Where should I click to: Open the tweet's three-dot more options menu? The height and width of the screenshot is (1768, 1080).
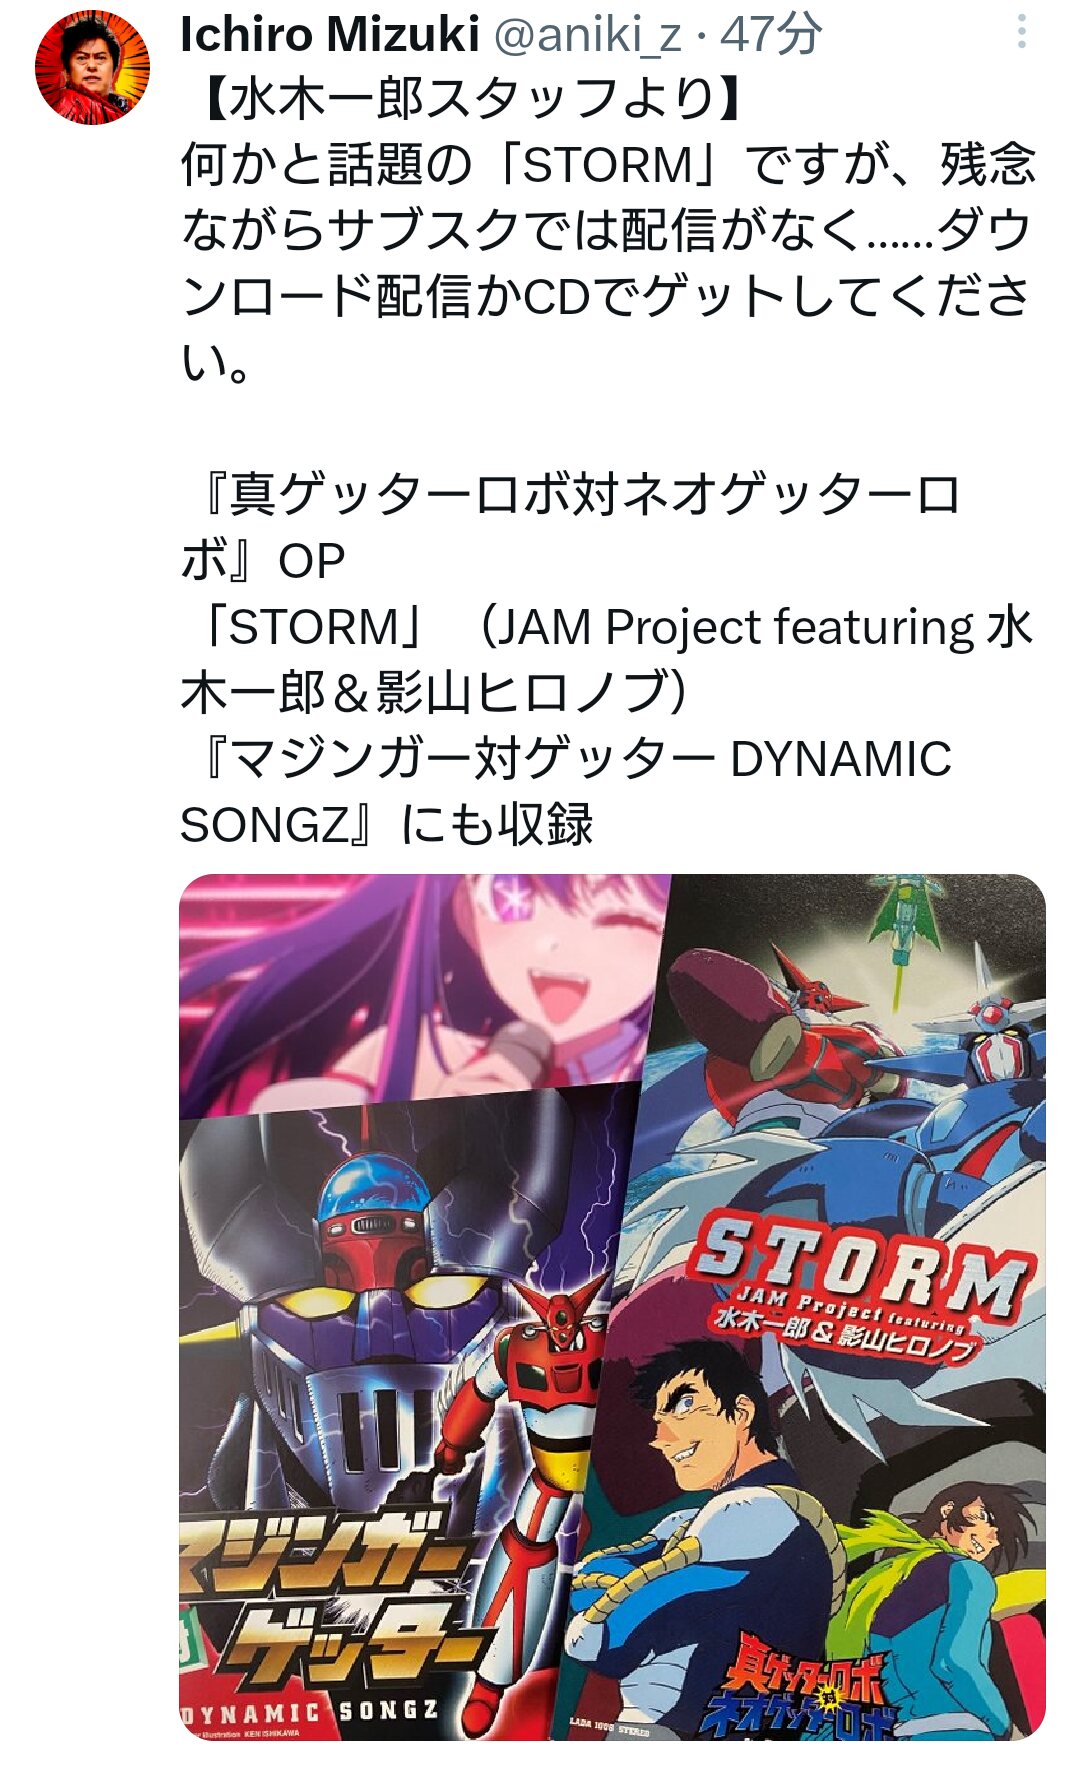pyautogui.click(x=1021, y=32)
